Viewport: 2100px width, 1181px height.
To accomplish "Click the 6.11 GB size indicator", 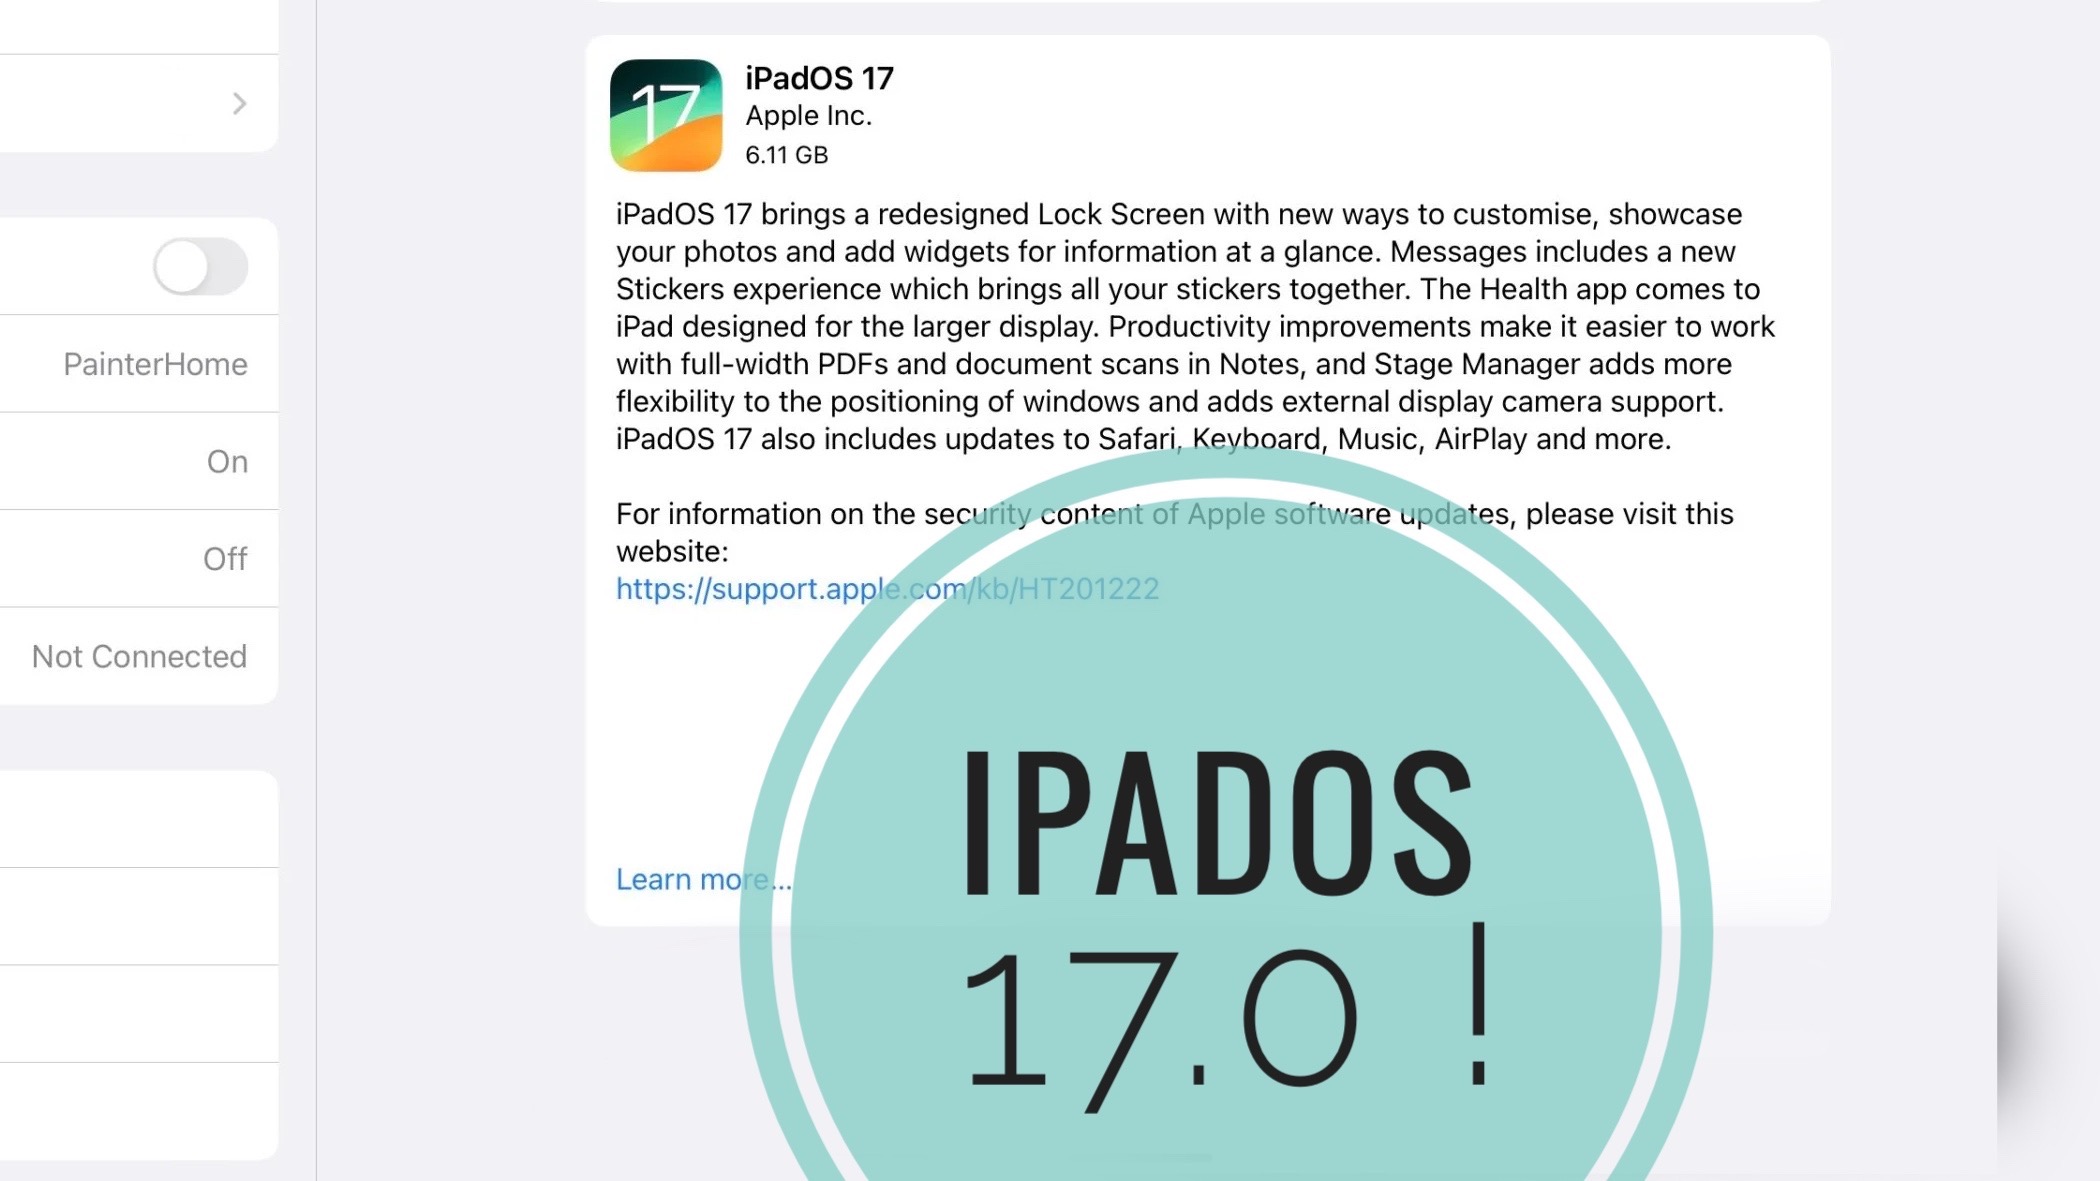I will point(786,153).
